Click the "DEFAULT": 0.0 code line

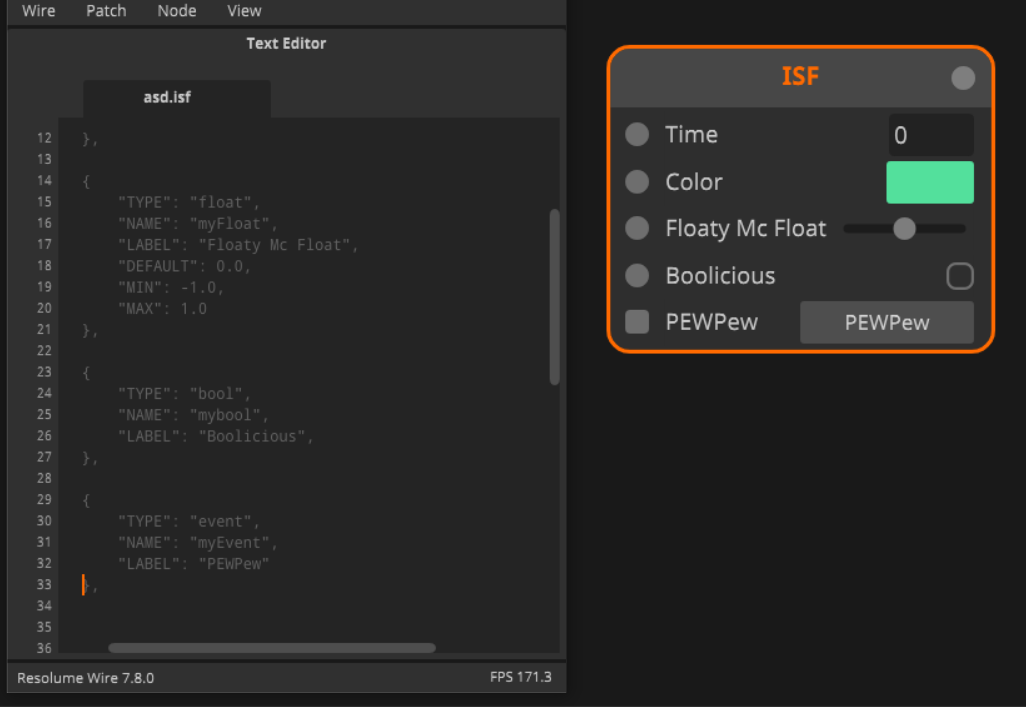tap(185, 266)
